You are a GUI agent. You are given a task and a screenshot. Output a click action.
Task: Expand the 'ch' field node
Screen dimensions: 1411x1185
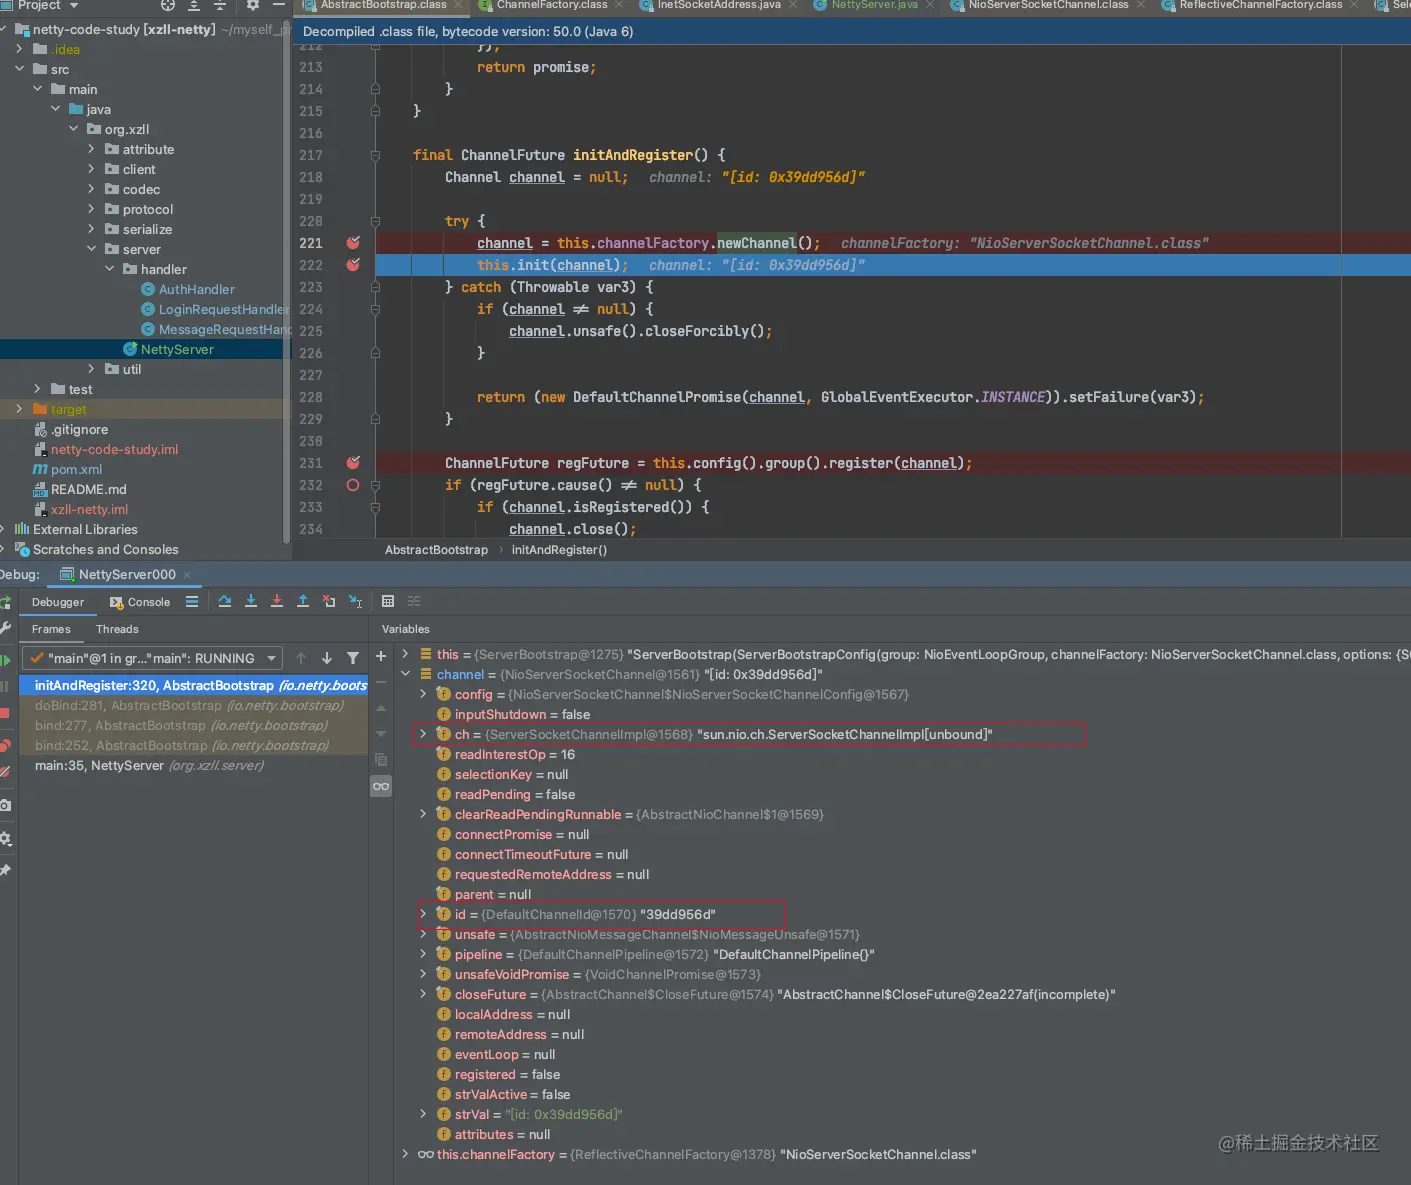tap(423, 734)
